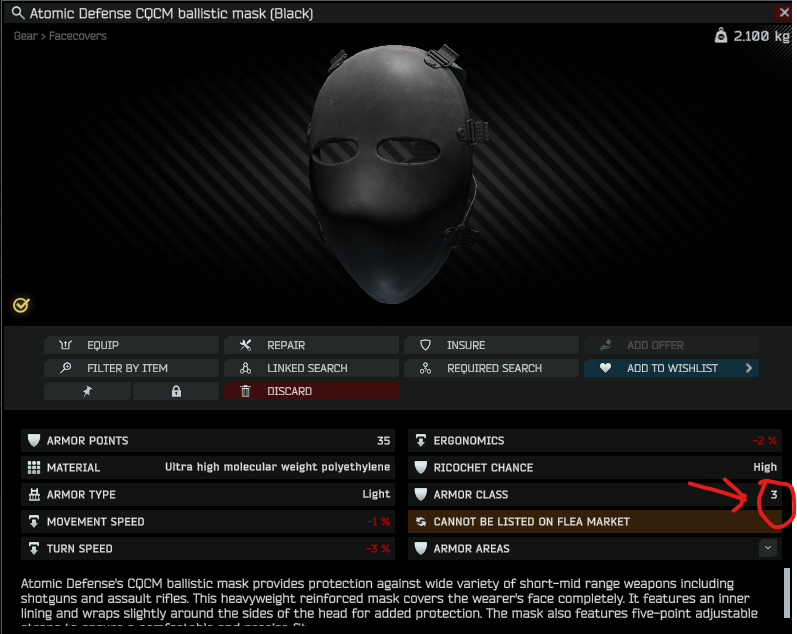The width and height of the screenshot is (797, 634).
Task: Click the Filter by Item magnifier icon
Action: (x=66, y=368)
